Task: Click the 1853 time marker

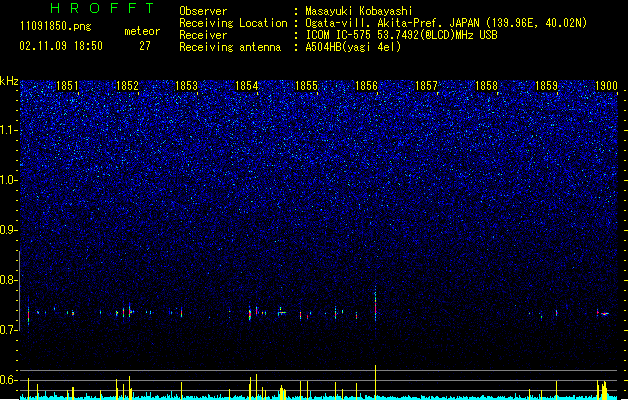Action: click(187, 85)
